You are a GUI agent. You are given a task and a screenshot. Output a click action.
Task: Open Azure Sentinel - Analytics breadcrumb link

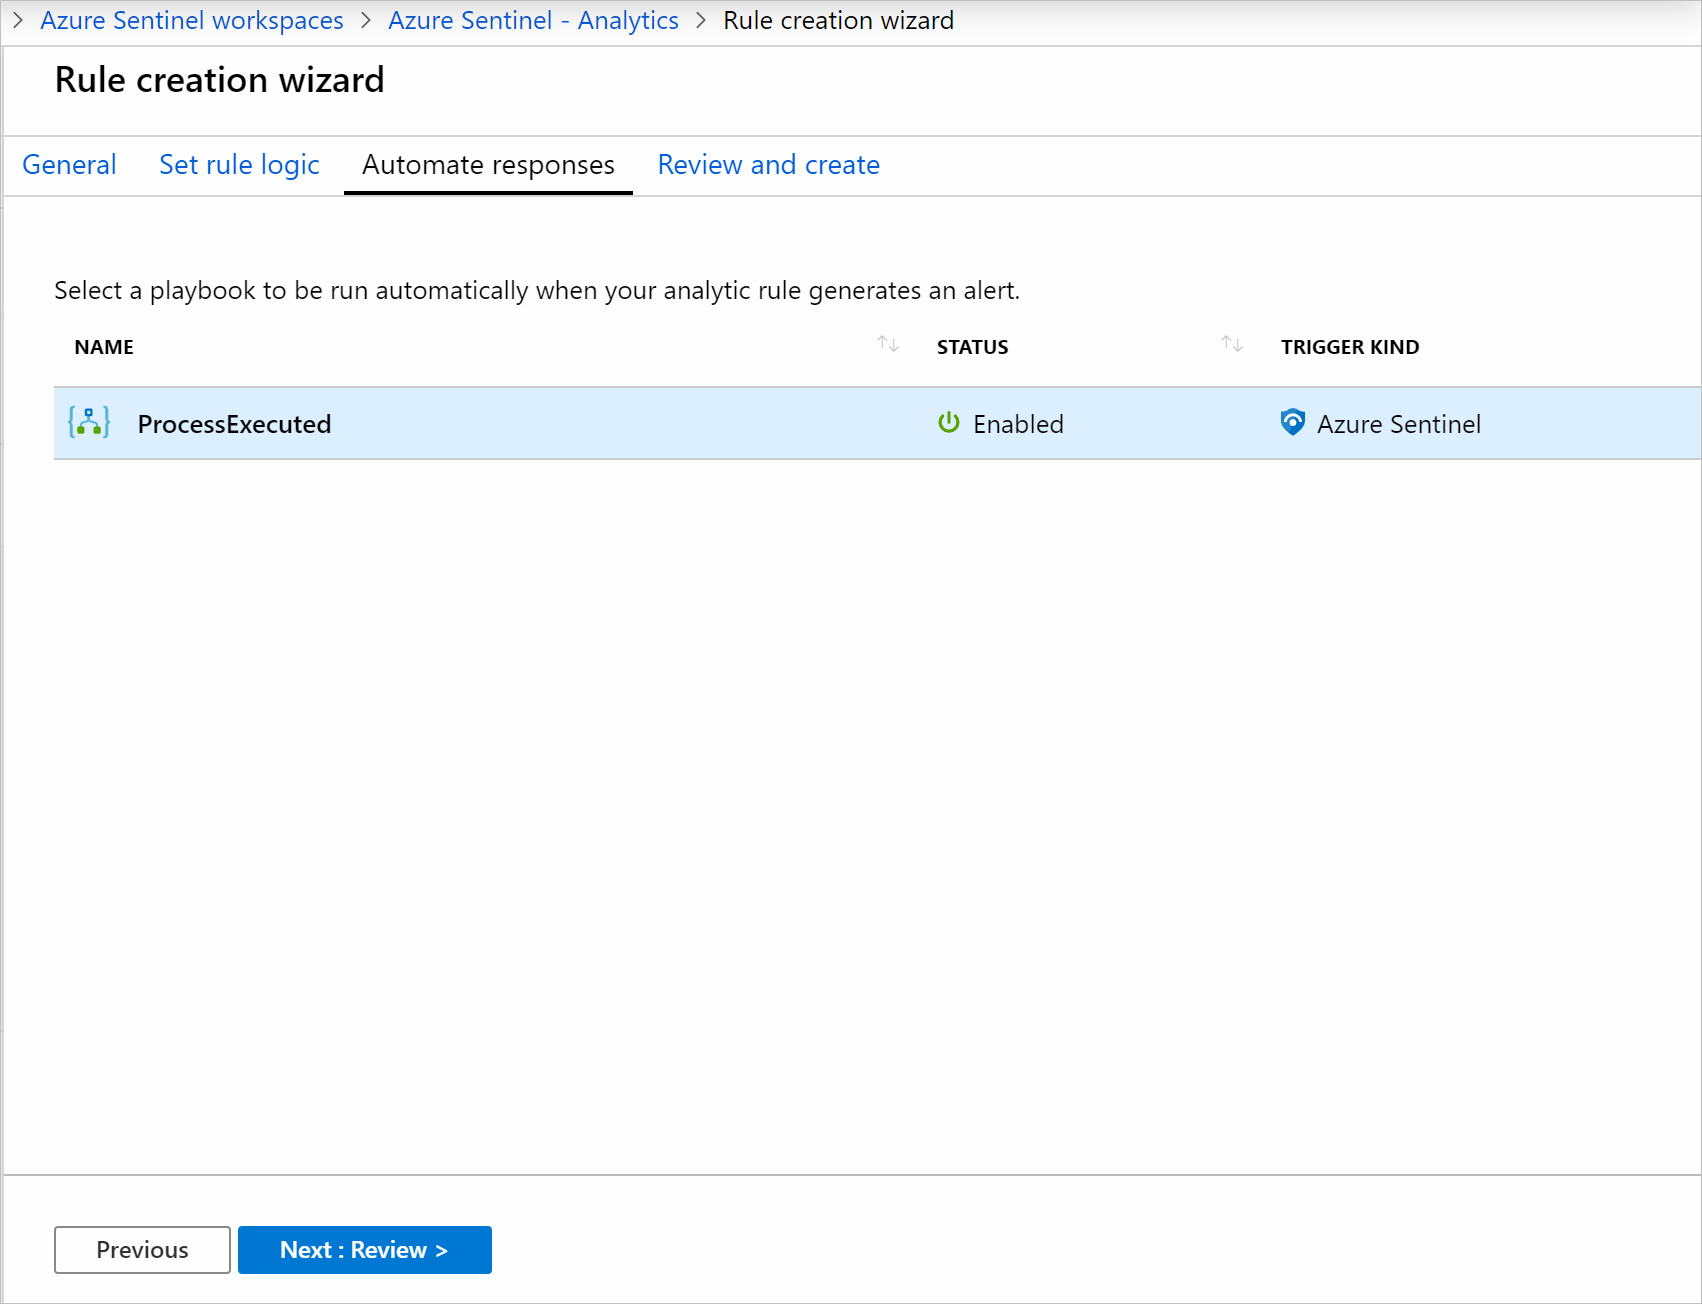pyautogui.click(x=533, y=20)
